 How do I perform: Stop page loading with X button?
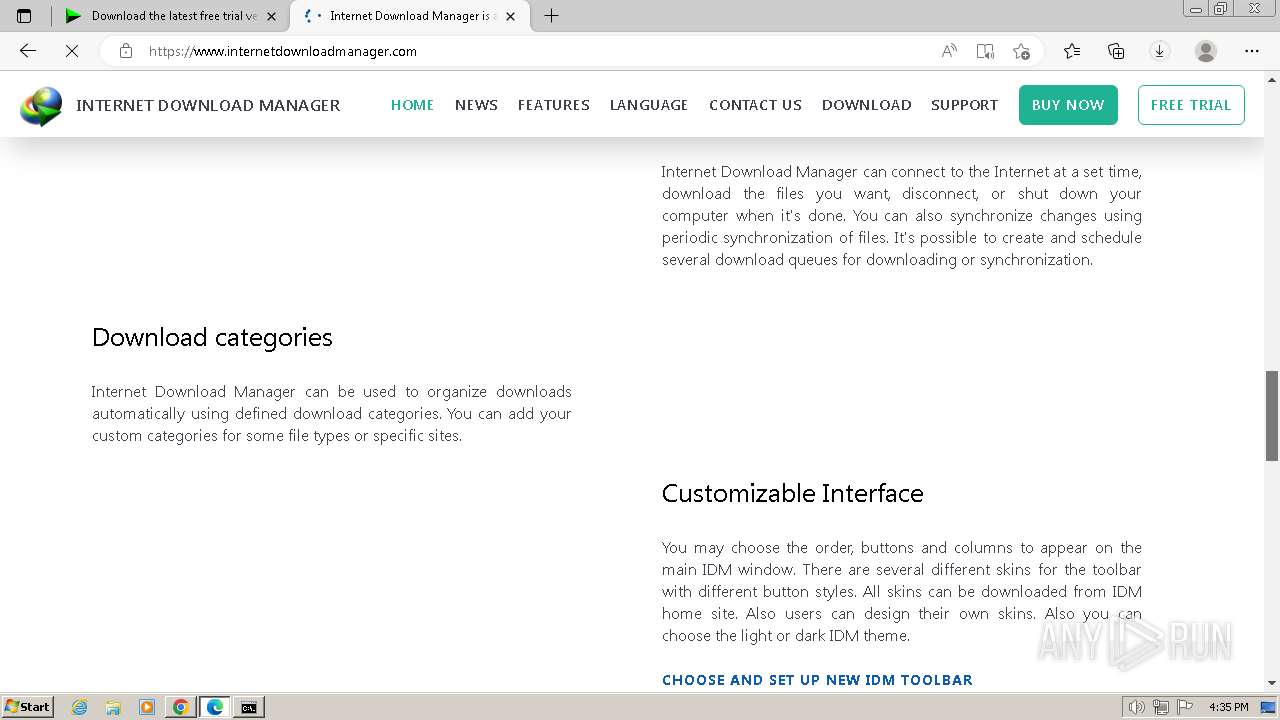coord(72,51)
